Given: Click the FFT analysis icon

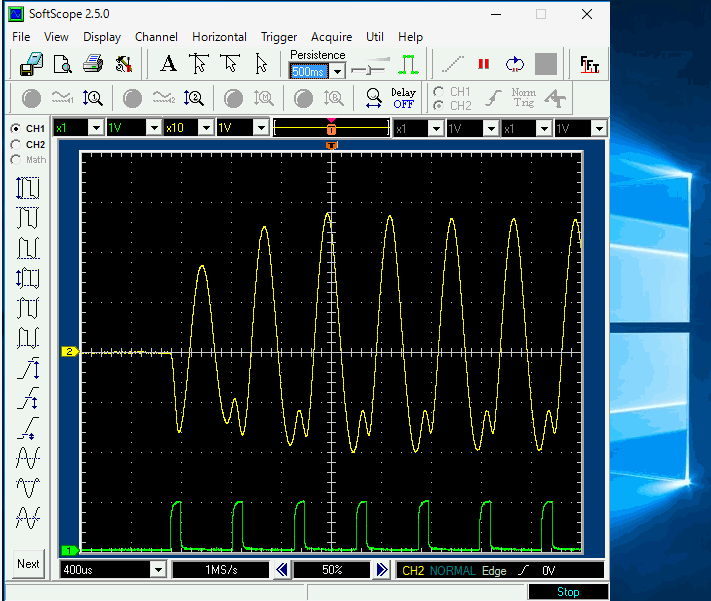Looking at the screenshot, I should [x=590, y=65].
